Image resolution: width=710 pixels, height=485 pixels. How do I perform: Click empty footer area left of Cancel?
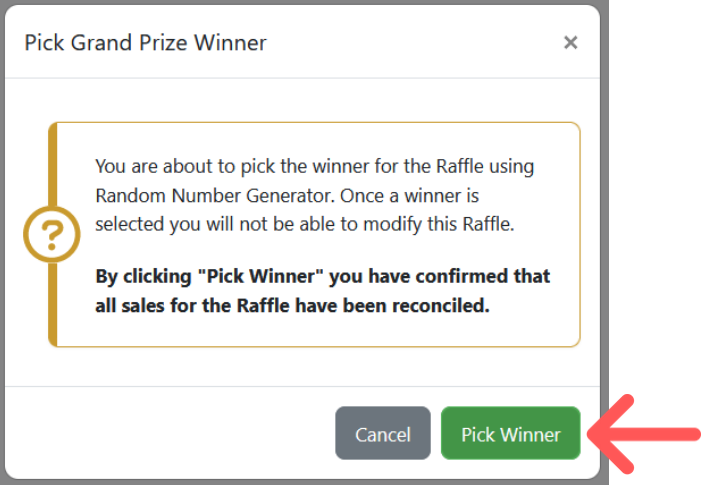[x=170, y=433]
